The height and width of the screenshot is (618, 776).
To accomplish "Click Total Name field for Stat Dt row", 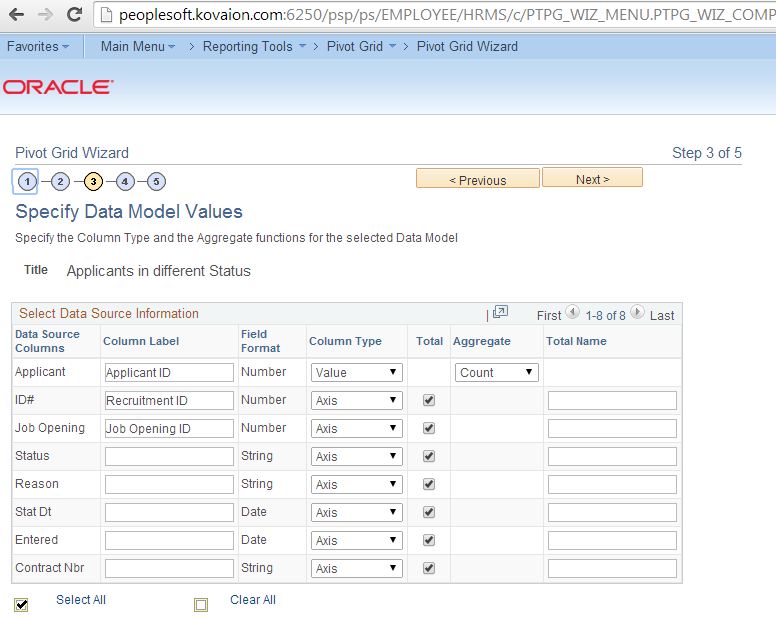I will (612, 513).
